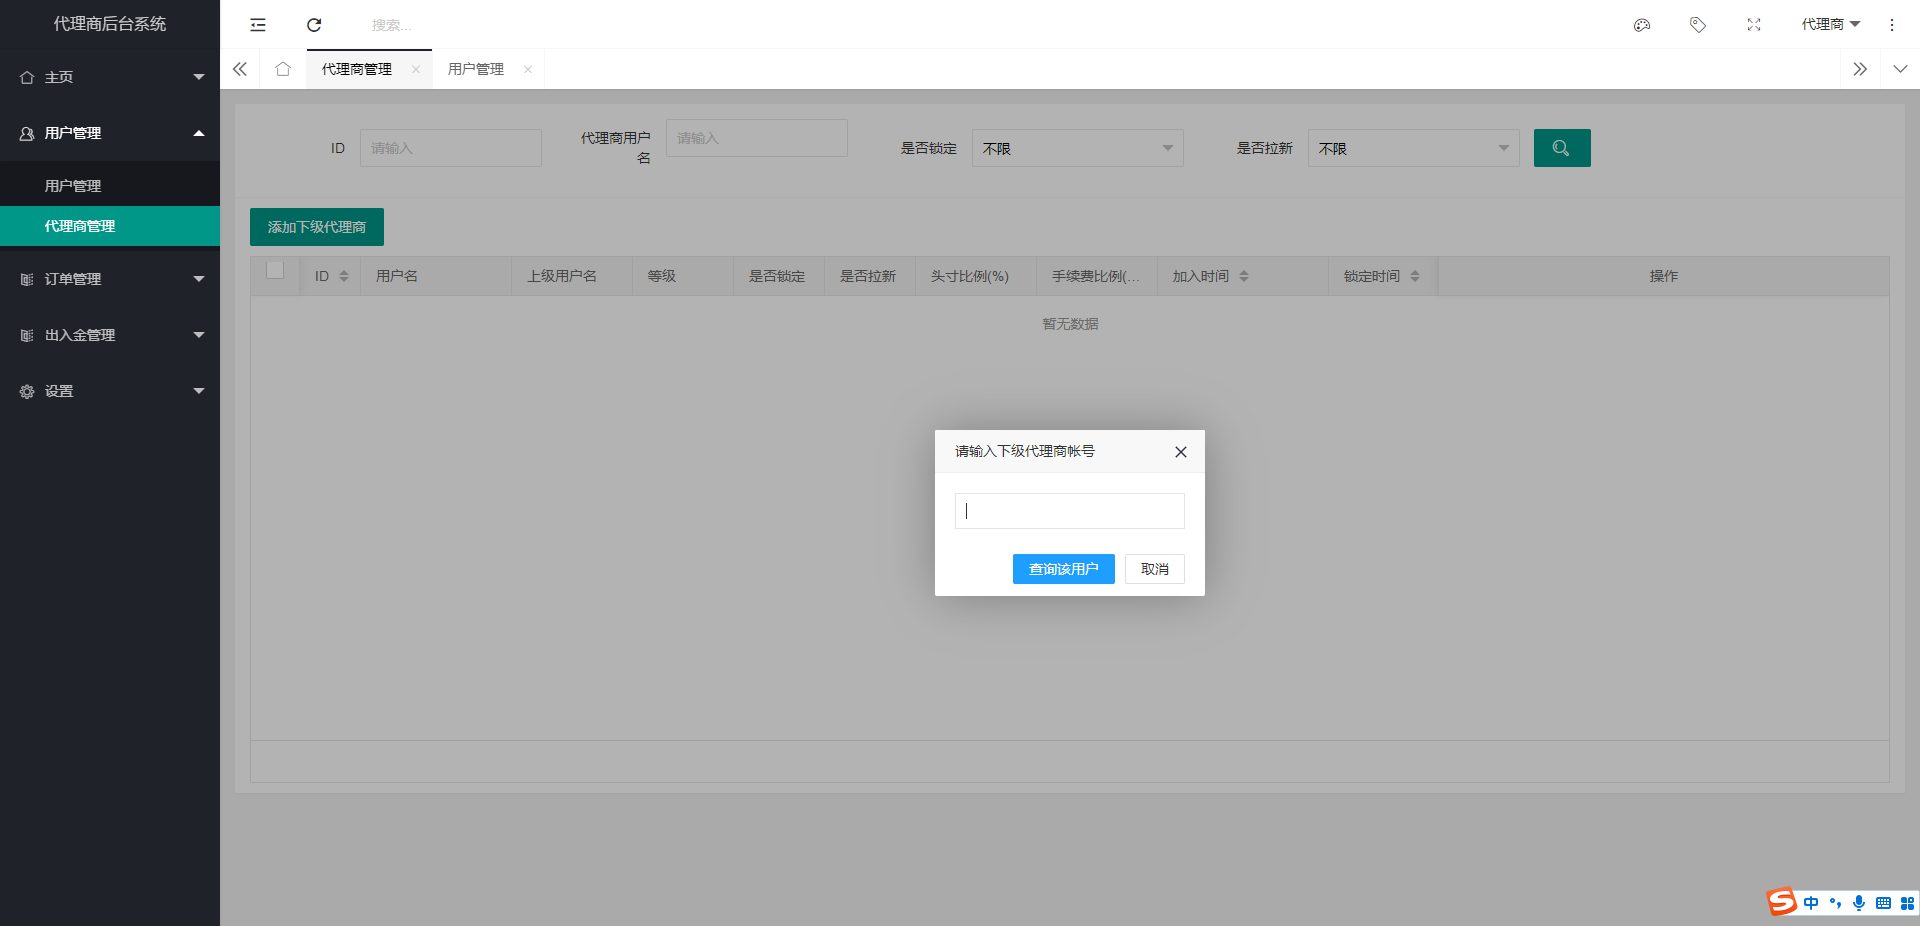Click 取消 to cancel the dialog

tap(1154, 569)
